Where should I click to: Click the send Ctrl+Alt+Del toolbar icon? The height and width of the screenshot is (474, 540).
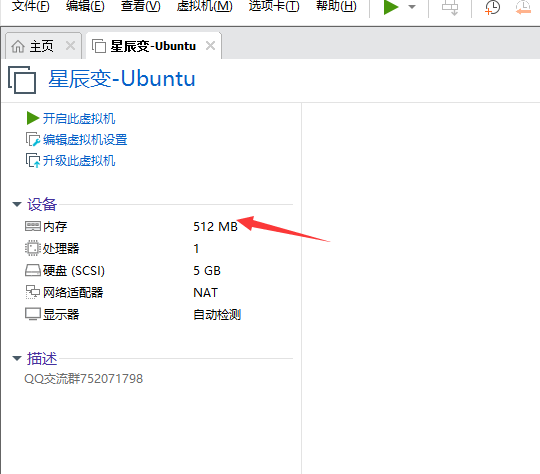click(x=450, y=8)
